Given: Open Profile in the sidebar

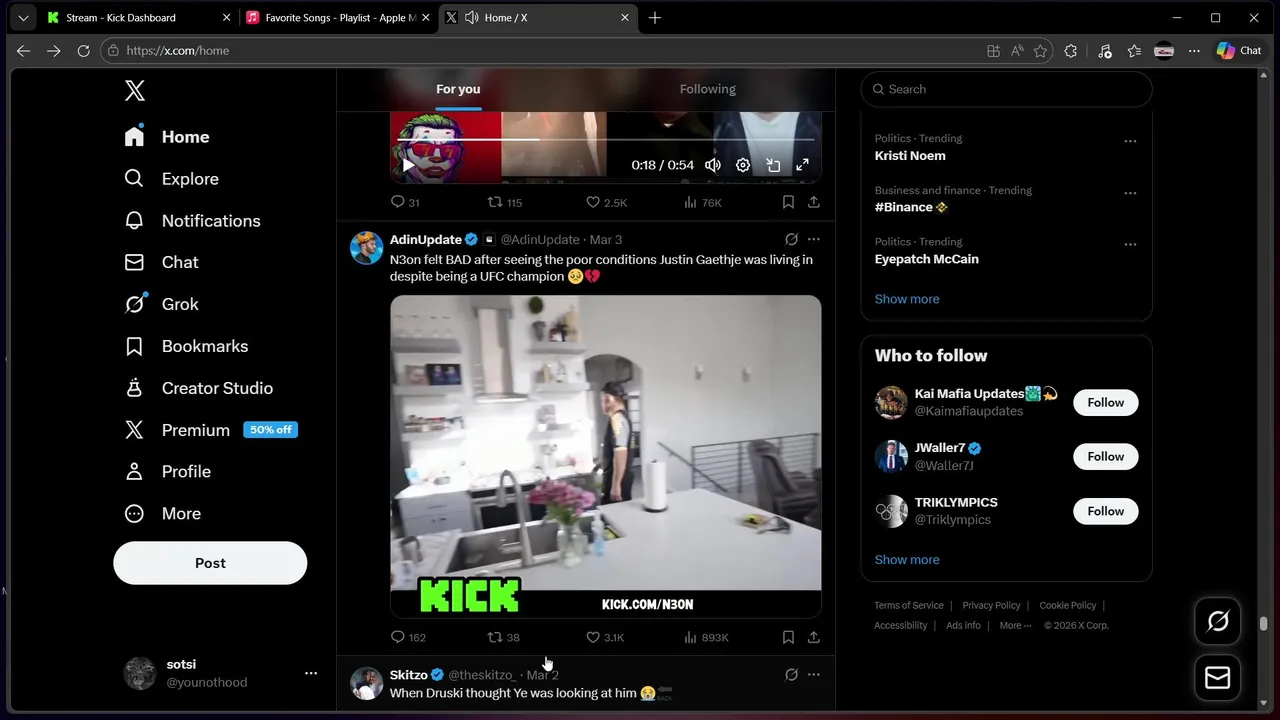Looking at the screenshot, I should [x=167, y=472].
